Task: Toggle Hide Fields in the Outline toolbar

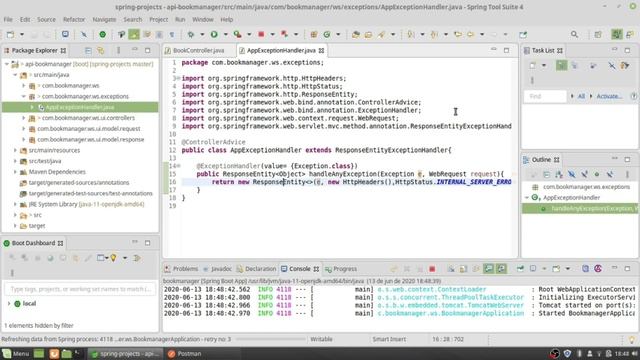Action: coord(571,175)
